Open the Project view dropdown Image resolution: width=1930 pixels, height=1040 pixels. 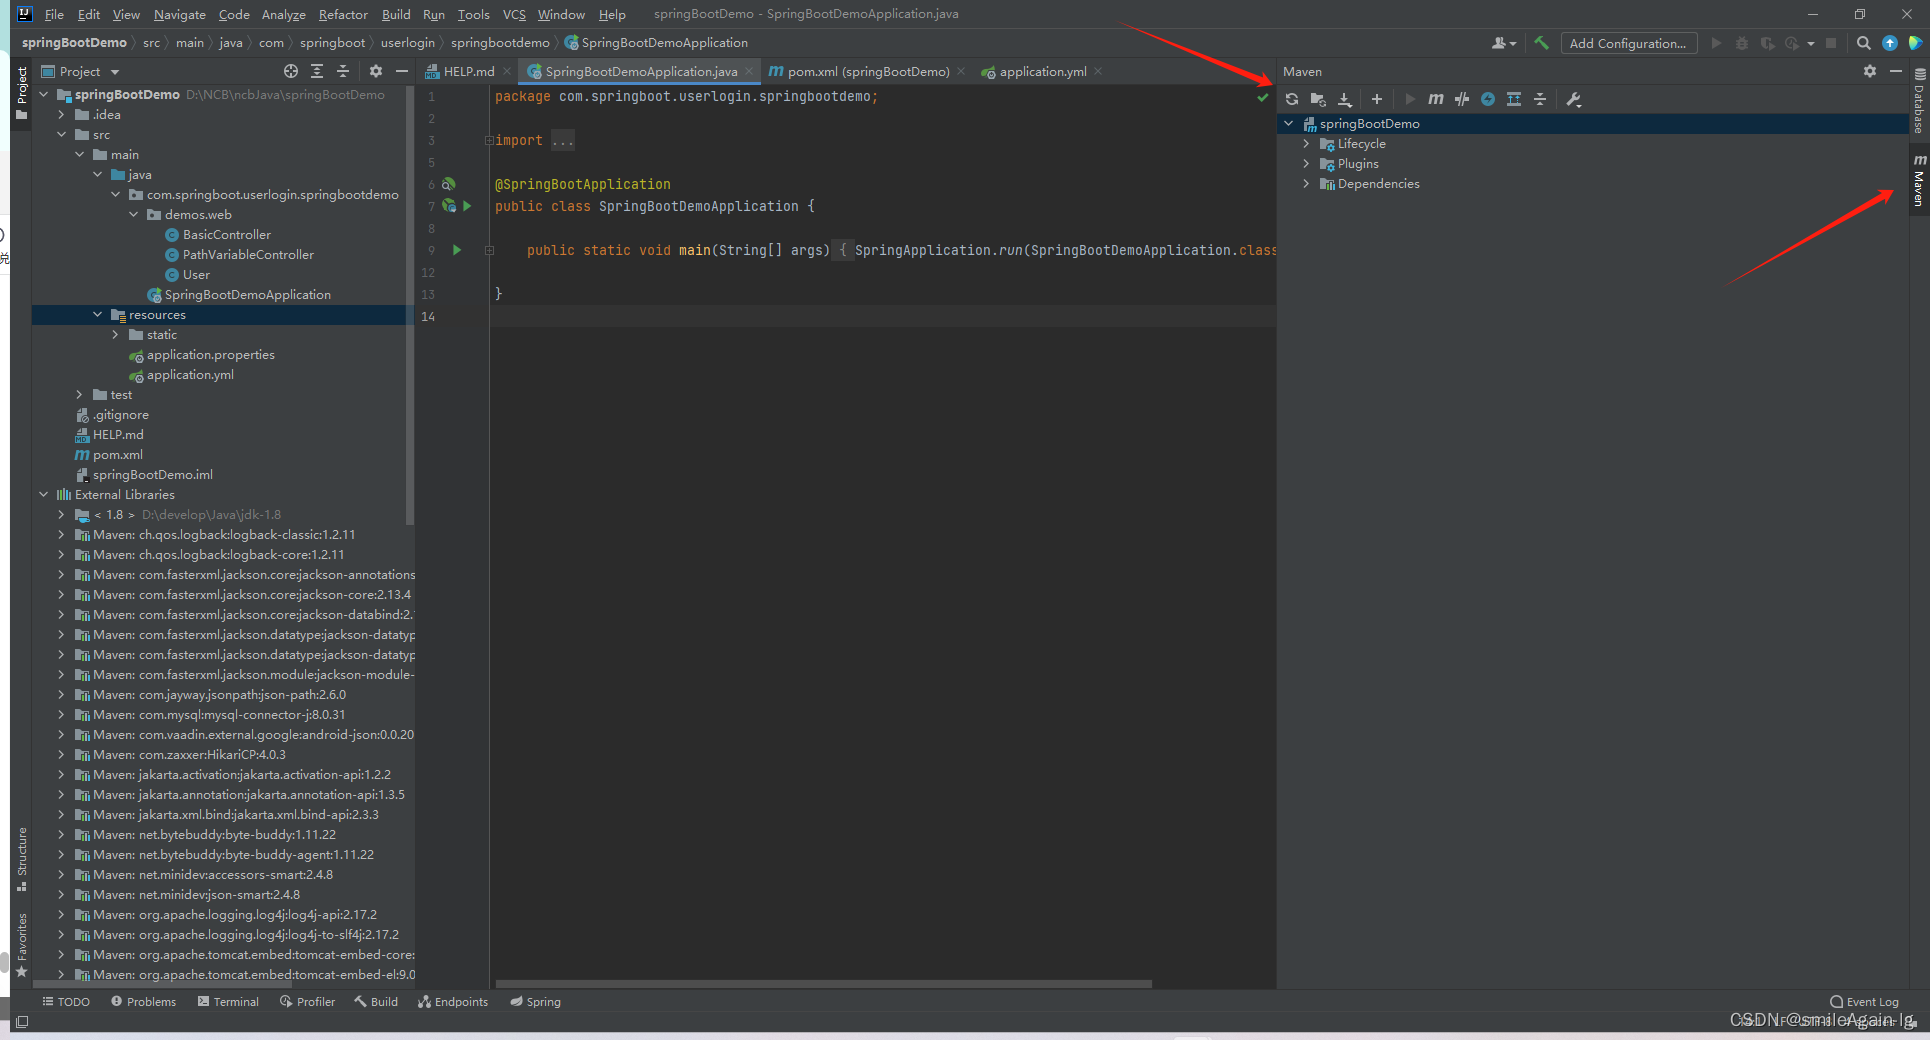[x=80, y=71]
